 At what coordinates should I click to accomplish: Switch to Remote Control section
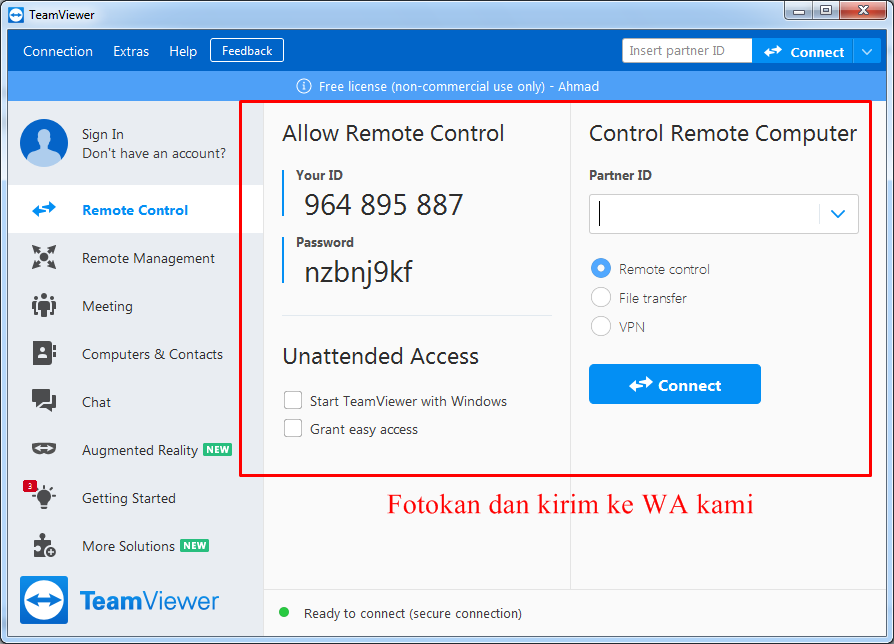pyautogui.click(x=136, y=210)
